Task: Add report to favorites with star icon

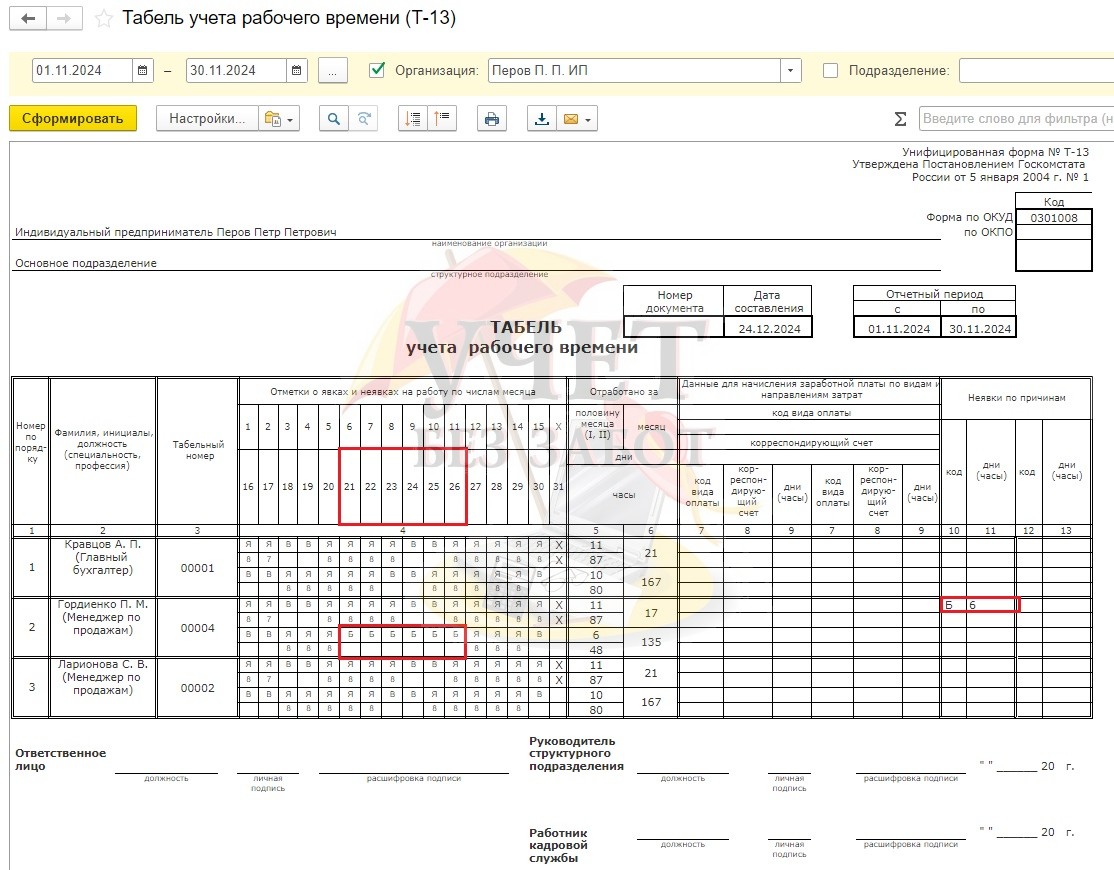Action: (104, 18)
